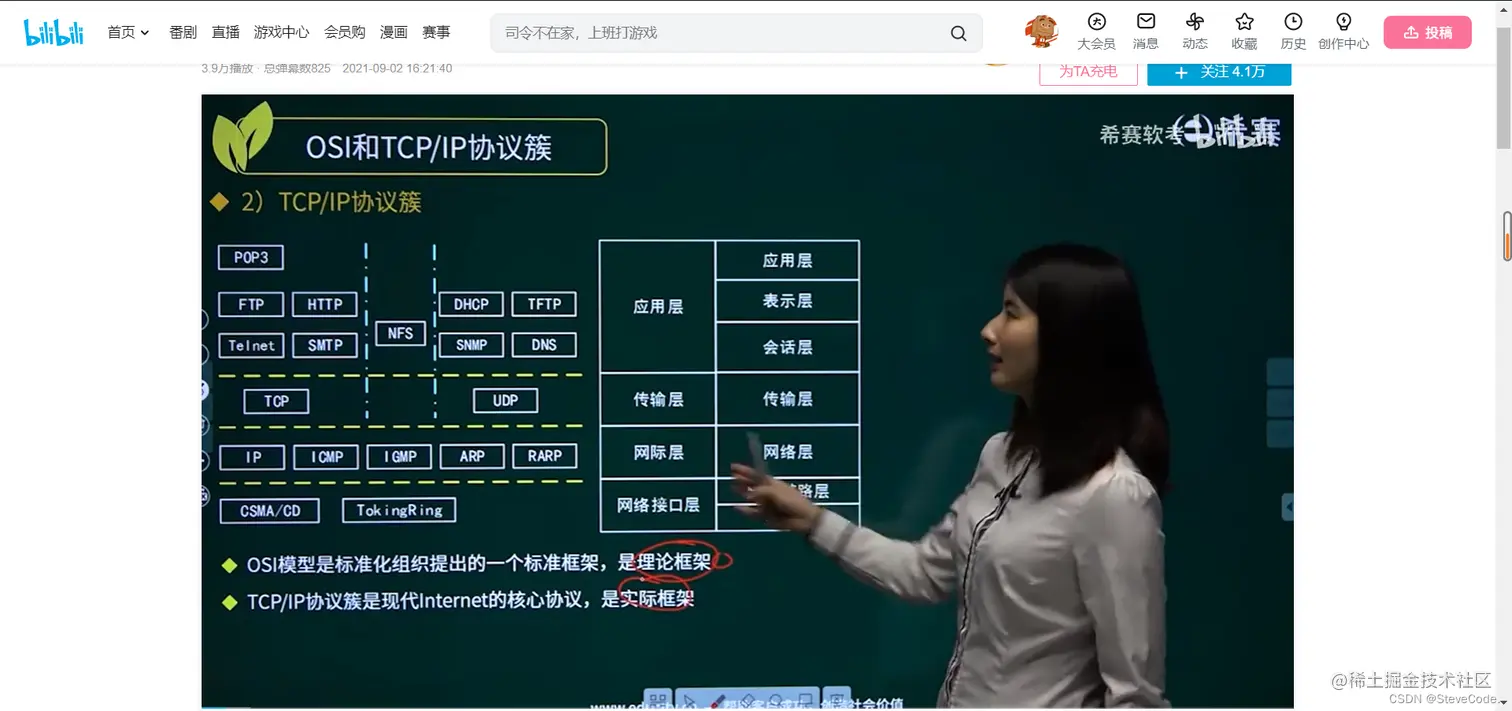Switch to the 漫画 section
This screenshot has height=711, width=1512.
click(393, 31)
